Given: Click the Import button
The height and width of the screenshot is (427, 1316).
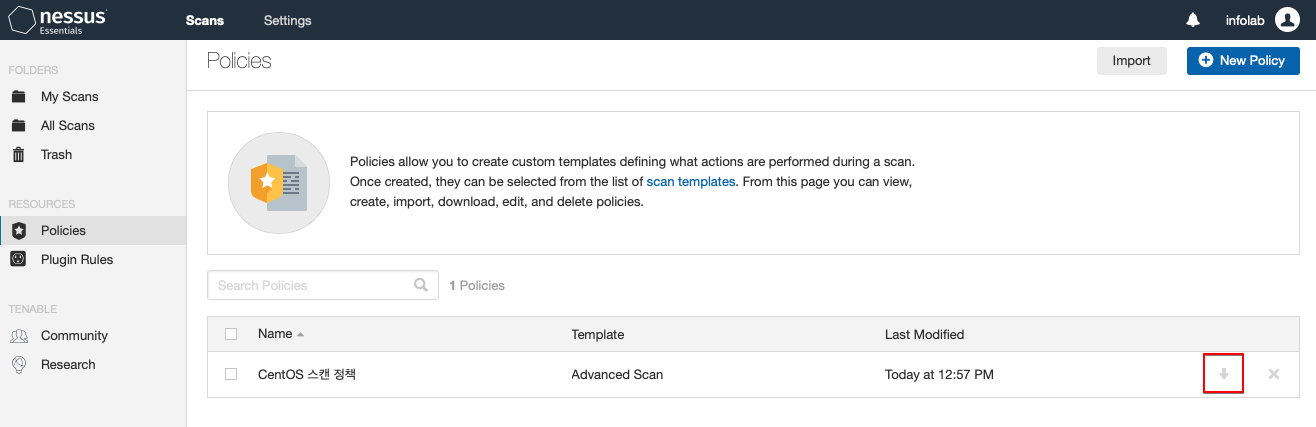Looking at the screenshot, I should pos(1131,61).
